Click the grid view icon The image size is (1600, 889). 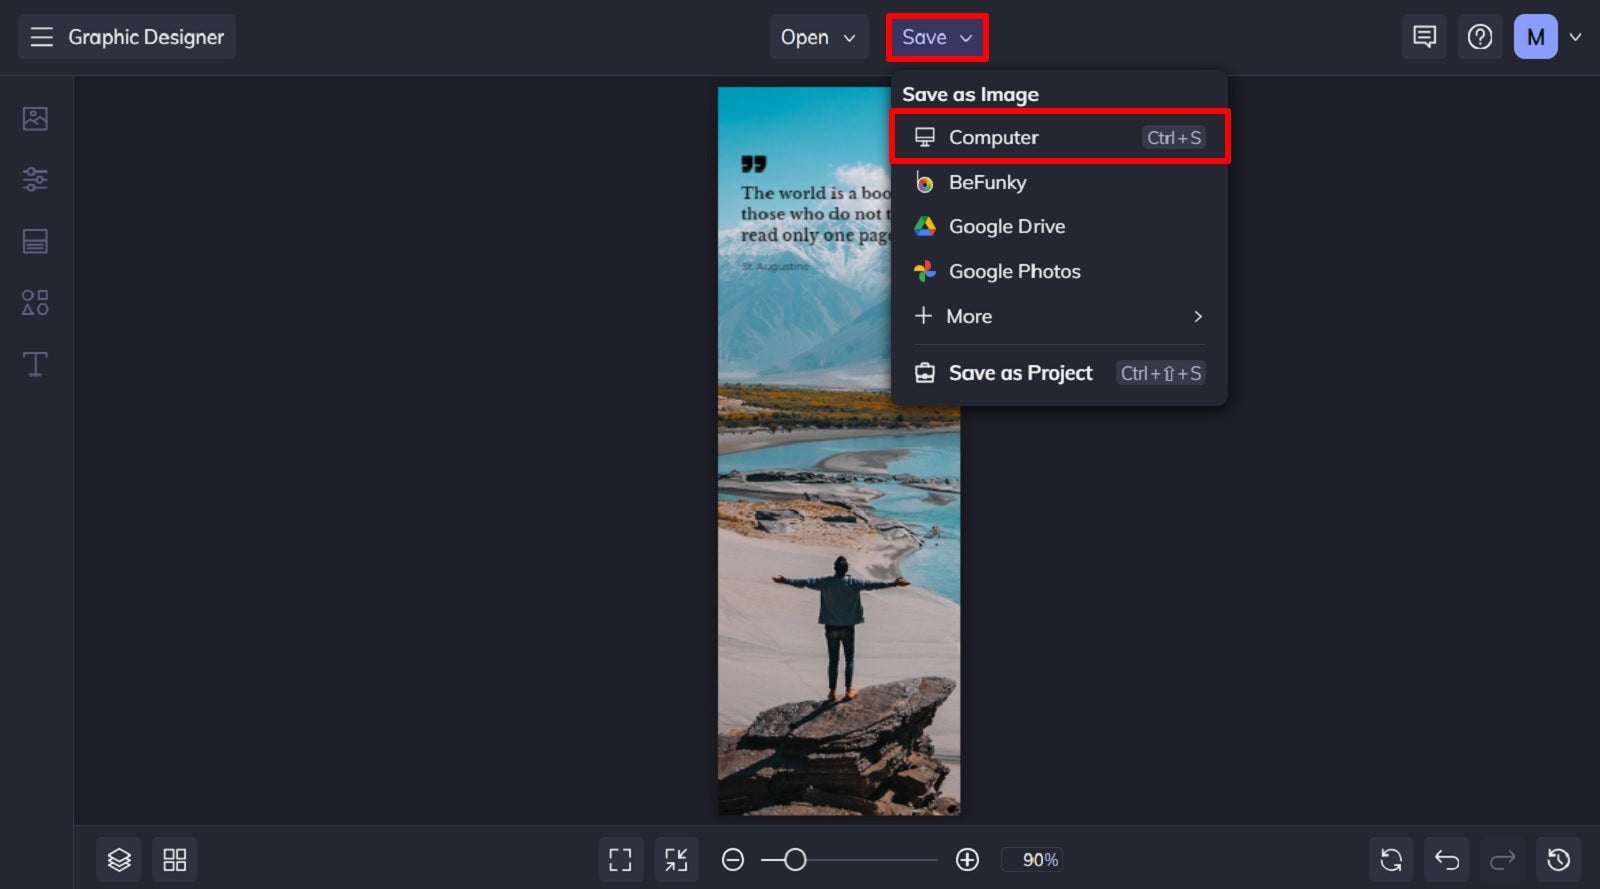coord(175,859)
